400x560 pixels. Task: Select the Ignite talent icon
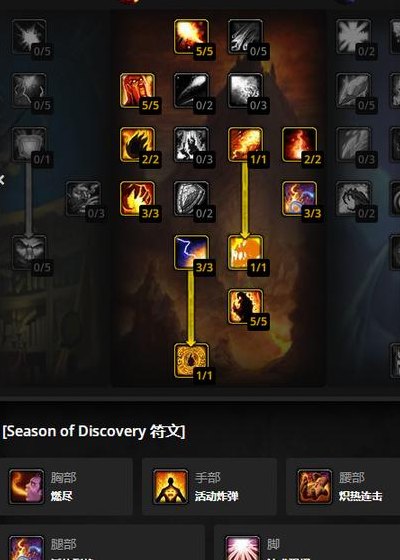[138, 90]
